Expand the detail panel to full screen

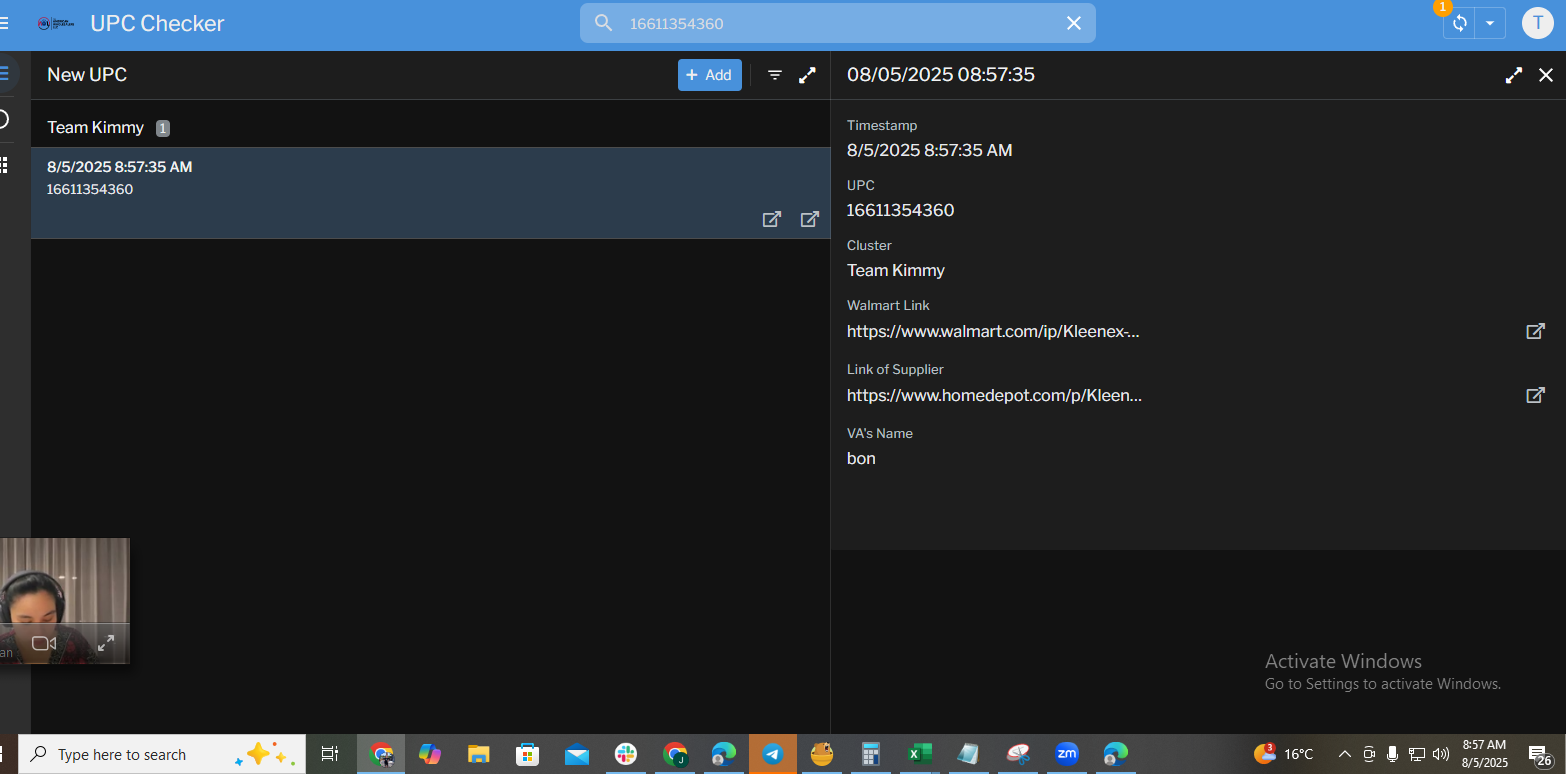(1514, 75)
